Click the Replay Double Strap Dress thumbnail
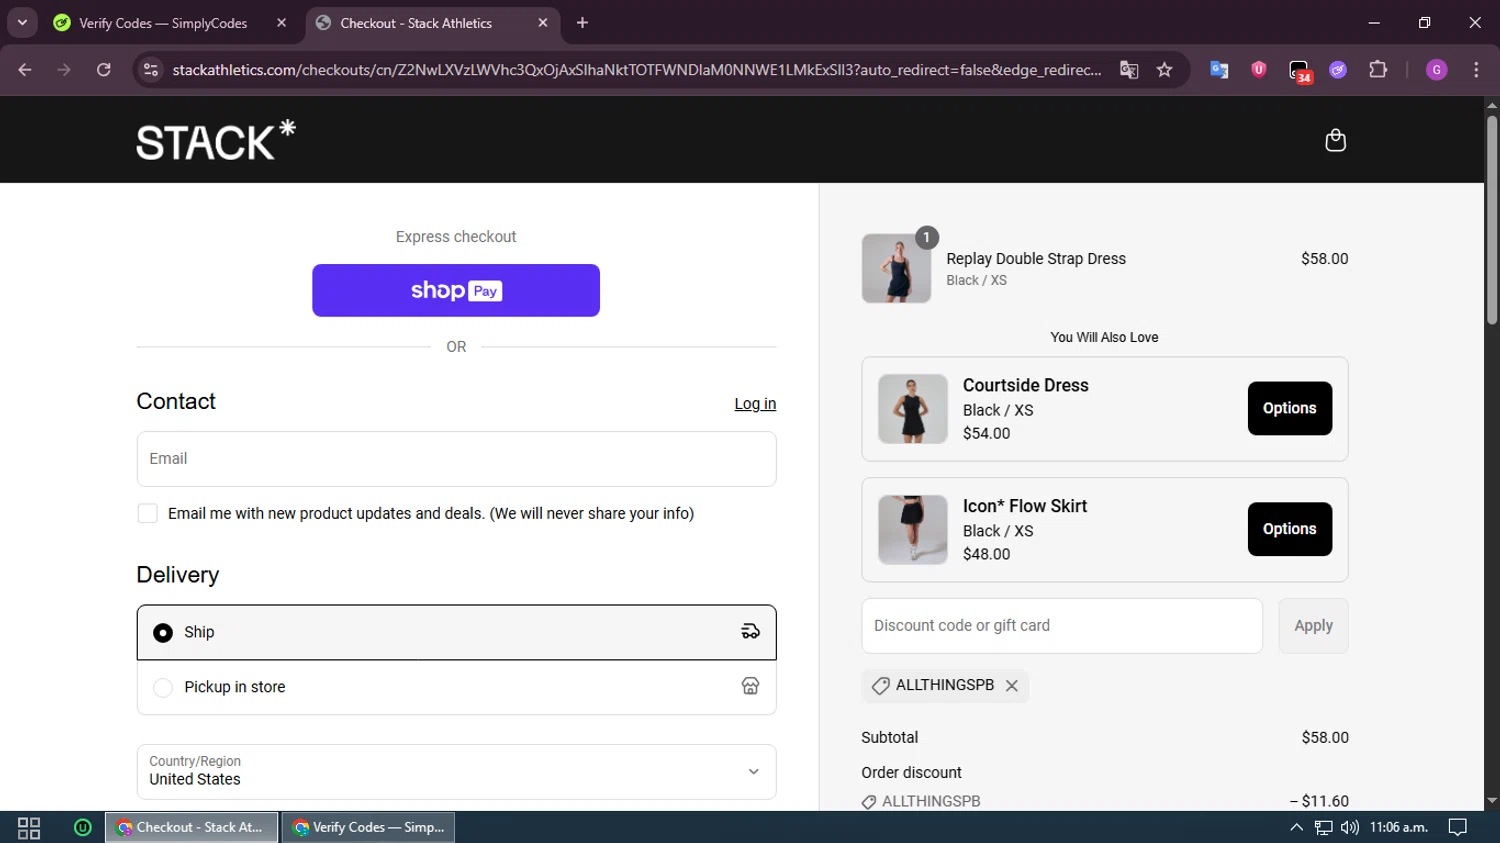The width and height of the screenshot is (1500, 843). tap(896, 268)
